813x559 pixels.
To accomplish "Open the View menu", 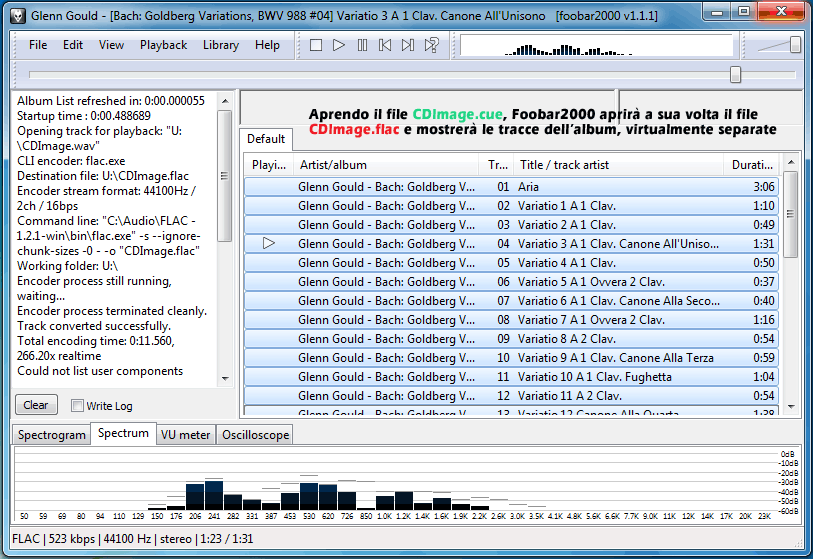I will click(x=111, y=45).
